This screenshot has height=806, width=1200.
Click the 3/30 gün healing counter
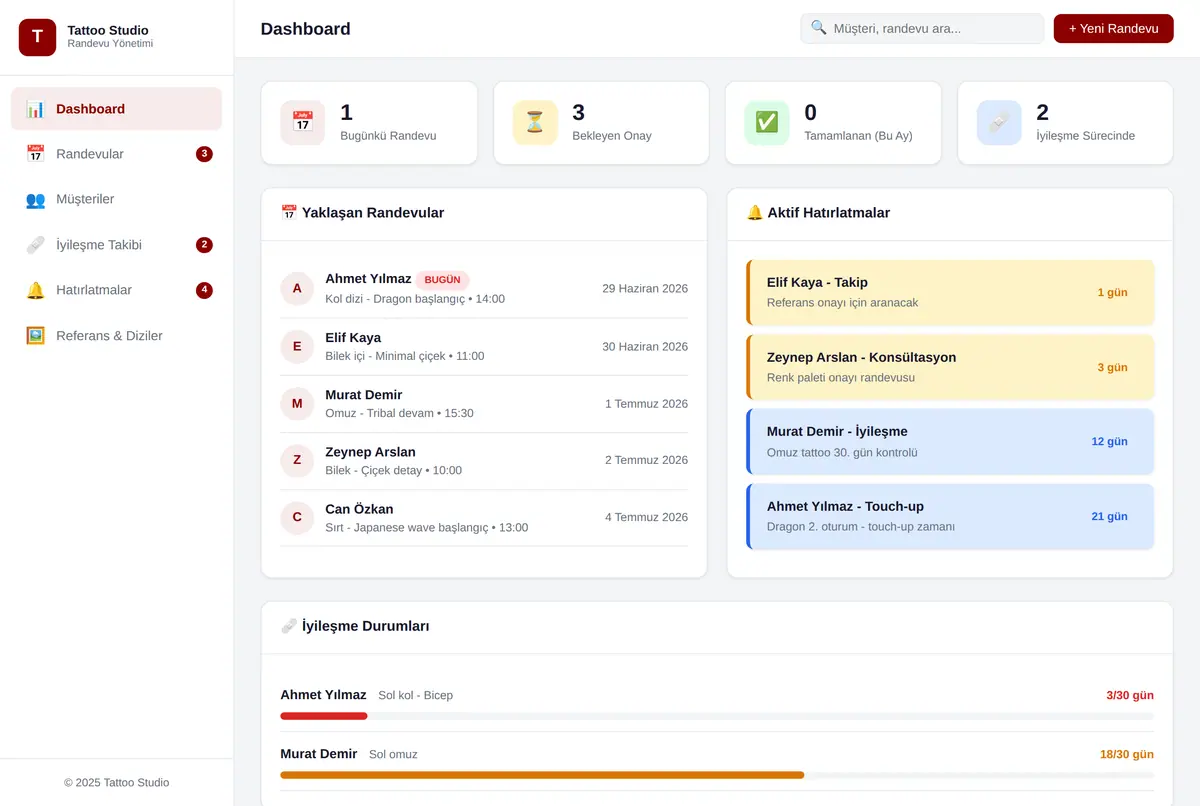pos(1130,695)
